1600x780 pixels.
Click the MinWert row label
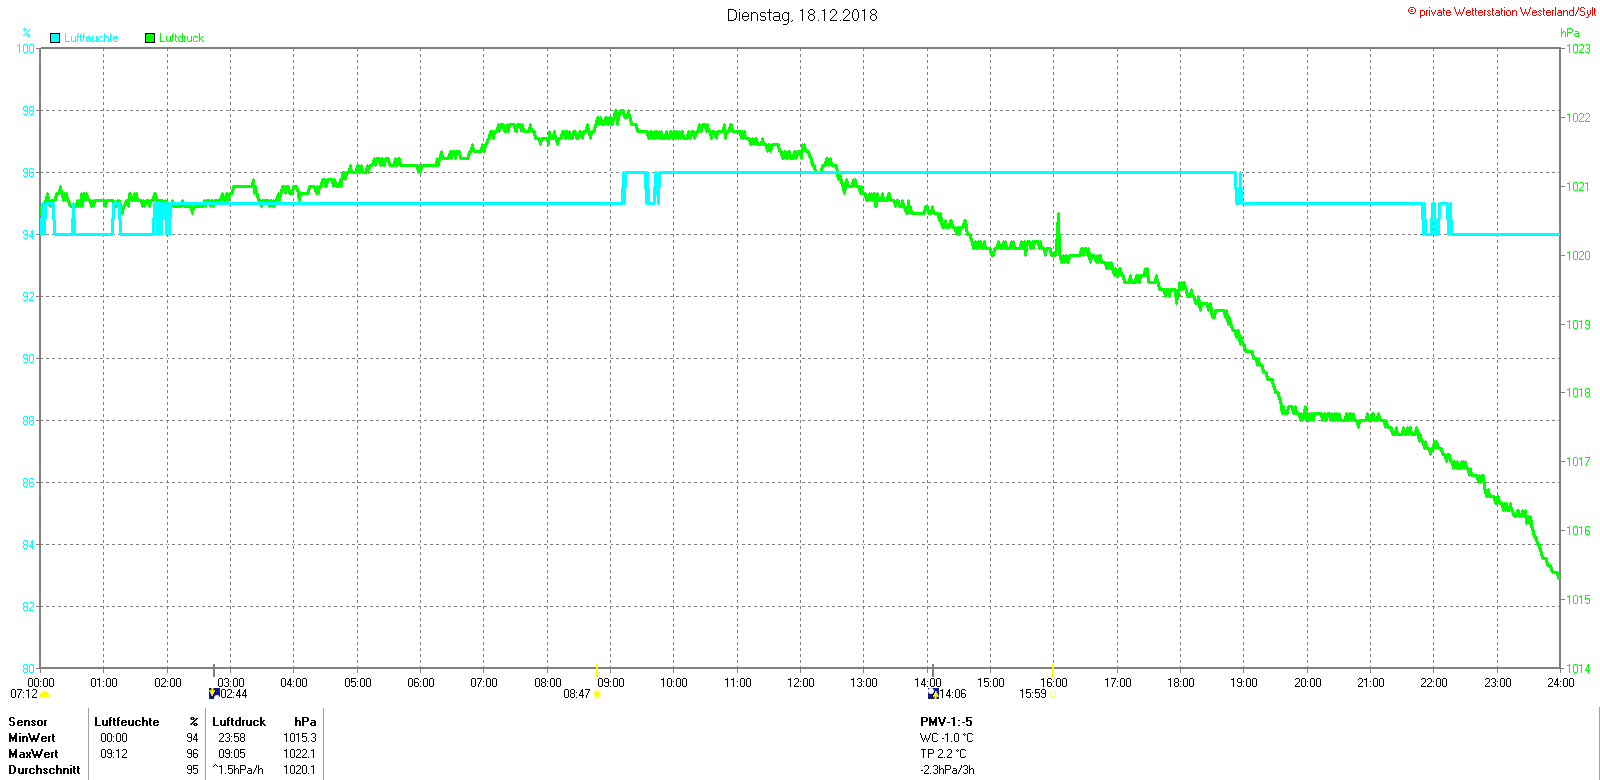(x=32, y=738)
